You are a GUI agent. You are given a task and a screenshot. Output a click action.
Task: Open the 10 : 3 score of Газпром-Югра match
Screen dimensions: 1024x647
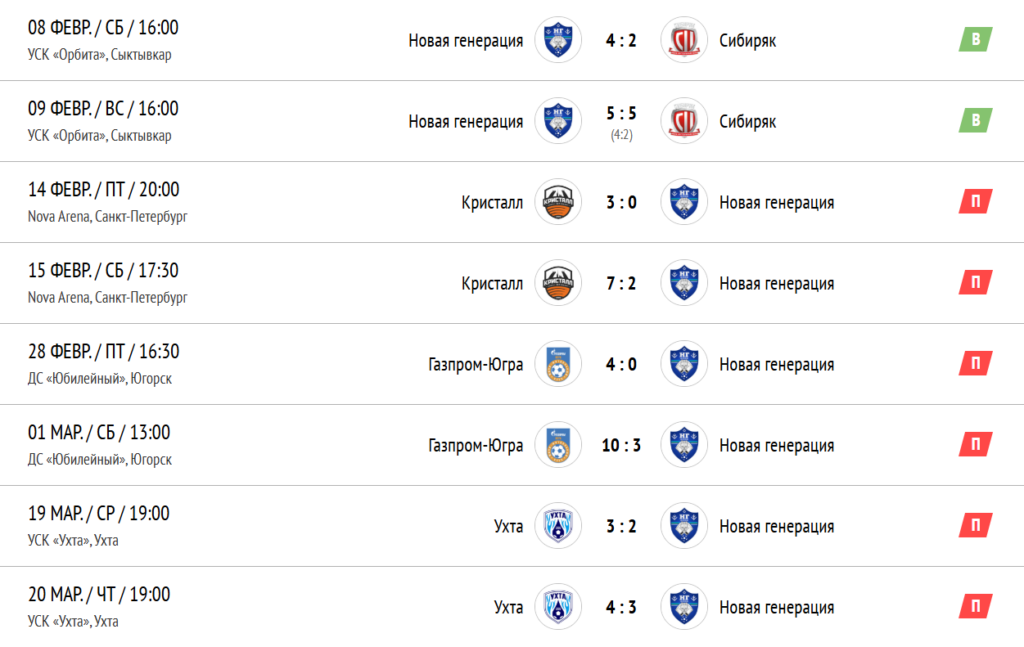click(621, 445)
